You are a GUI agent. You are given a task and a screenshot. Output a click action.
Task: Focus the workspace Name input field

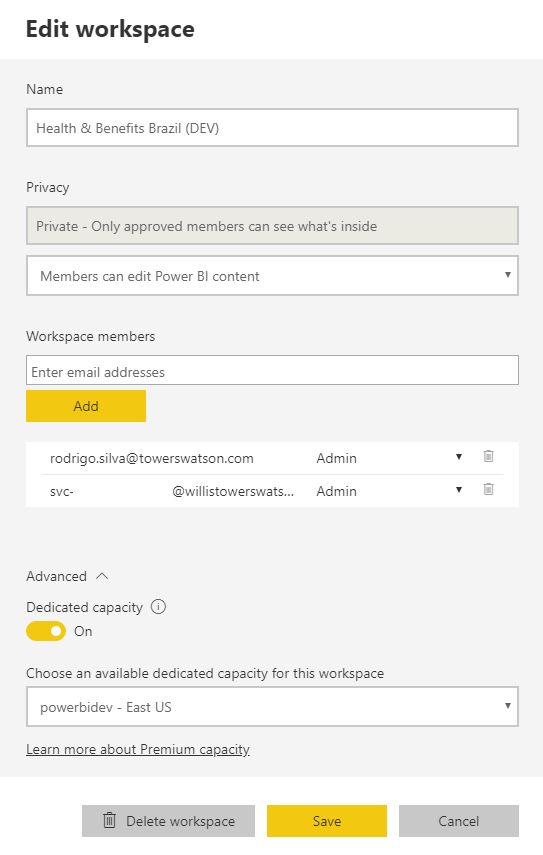pos(272,128)
